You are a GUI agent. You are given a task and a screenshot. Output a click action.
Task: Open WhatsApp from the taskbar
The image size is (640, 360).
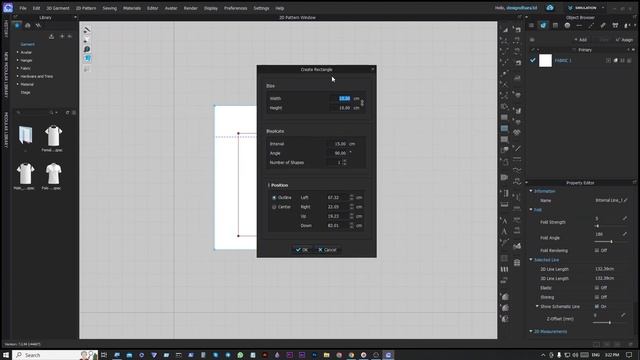coord(240,355)
